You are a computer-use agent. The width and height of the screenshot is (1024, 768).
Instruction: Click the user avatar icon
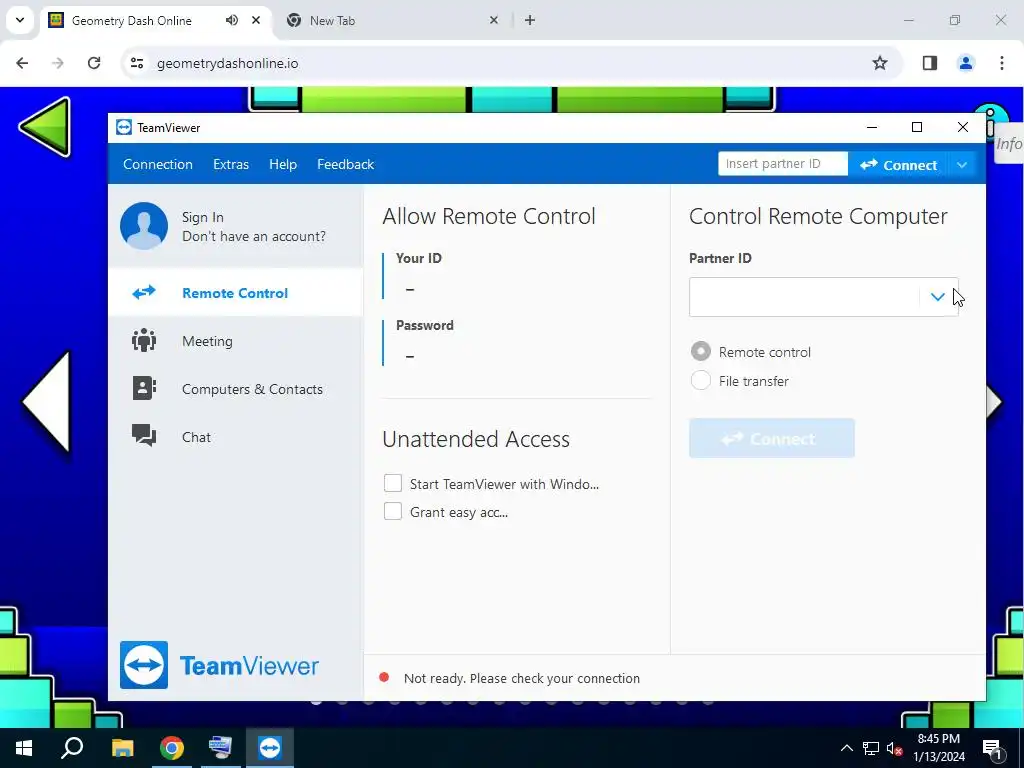144,226
